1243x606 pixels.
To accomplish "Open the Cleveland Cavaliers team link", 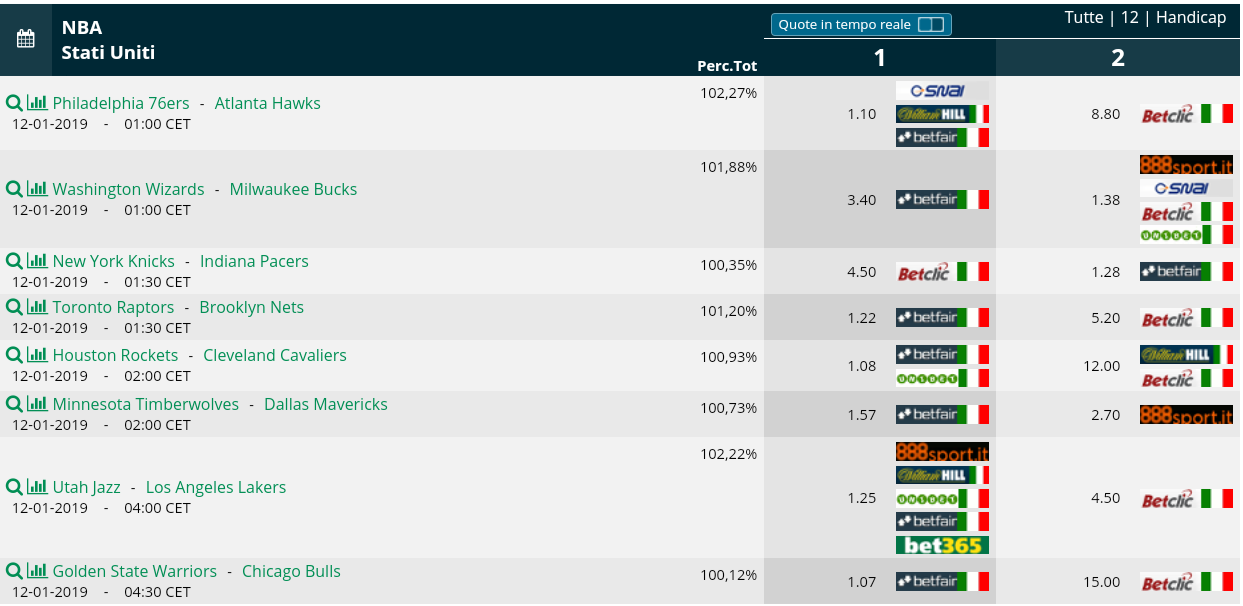I will point(275,355).
